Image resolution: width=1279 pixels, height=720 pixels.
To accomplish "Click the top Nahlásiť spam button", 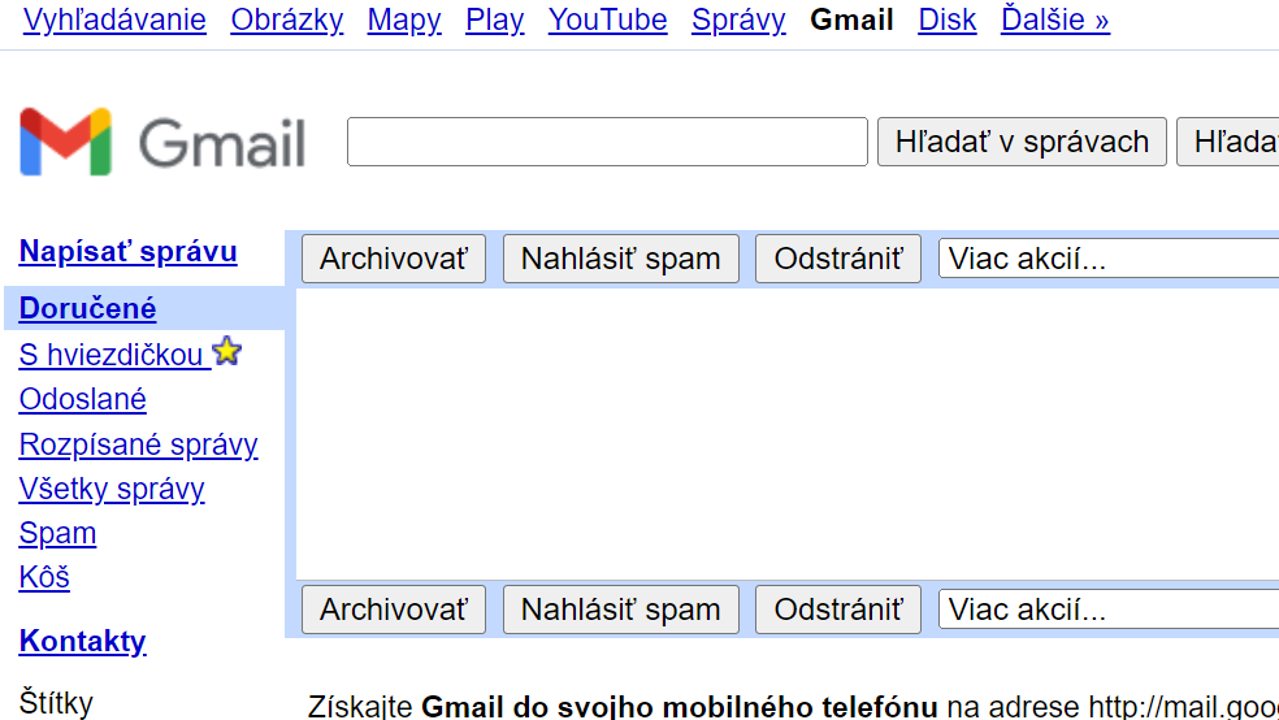I will click(x=620, y=259).
